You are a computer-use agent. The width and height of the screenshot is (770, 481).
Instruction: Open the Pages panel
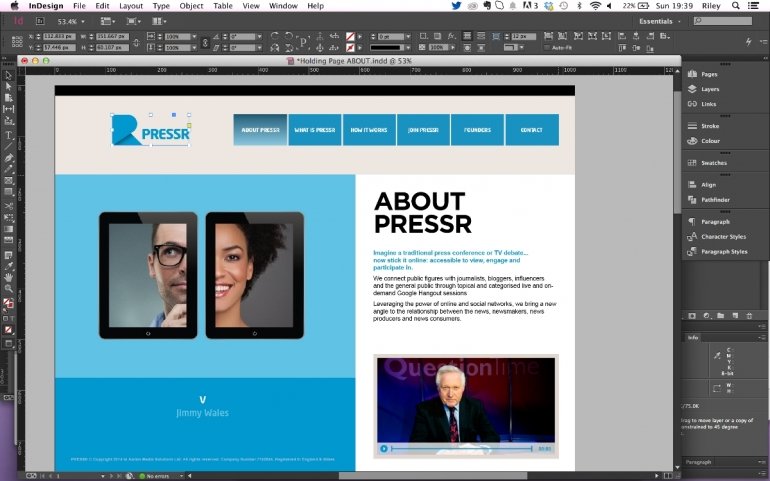click(709, 75)
